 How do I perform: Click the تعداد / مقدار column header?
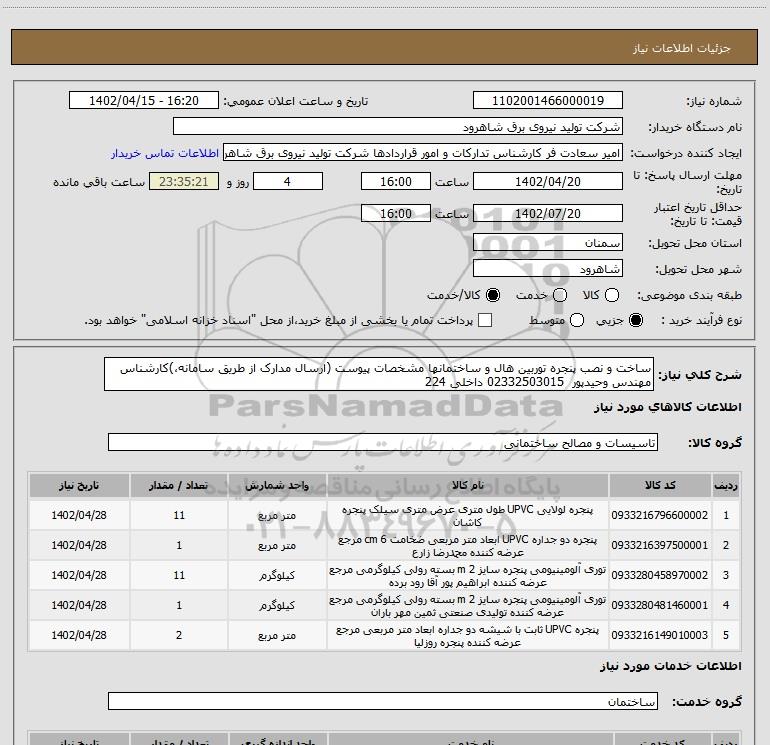[x=179, y=486]
